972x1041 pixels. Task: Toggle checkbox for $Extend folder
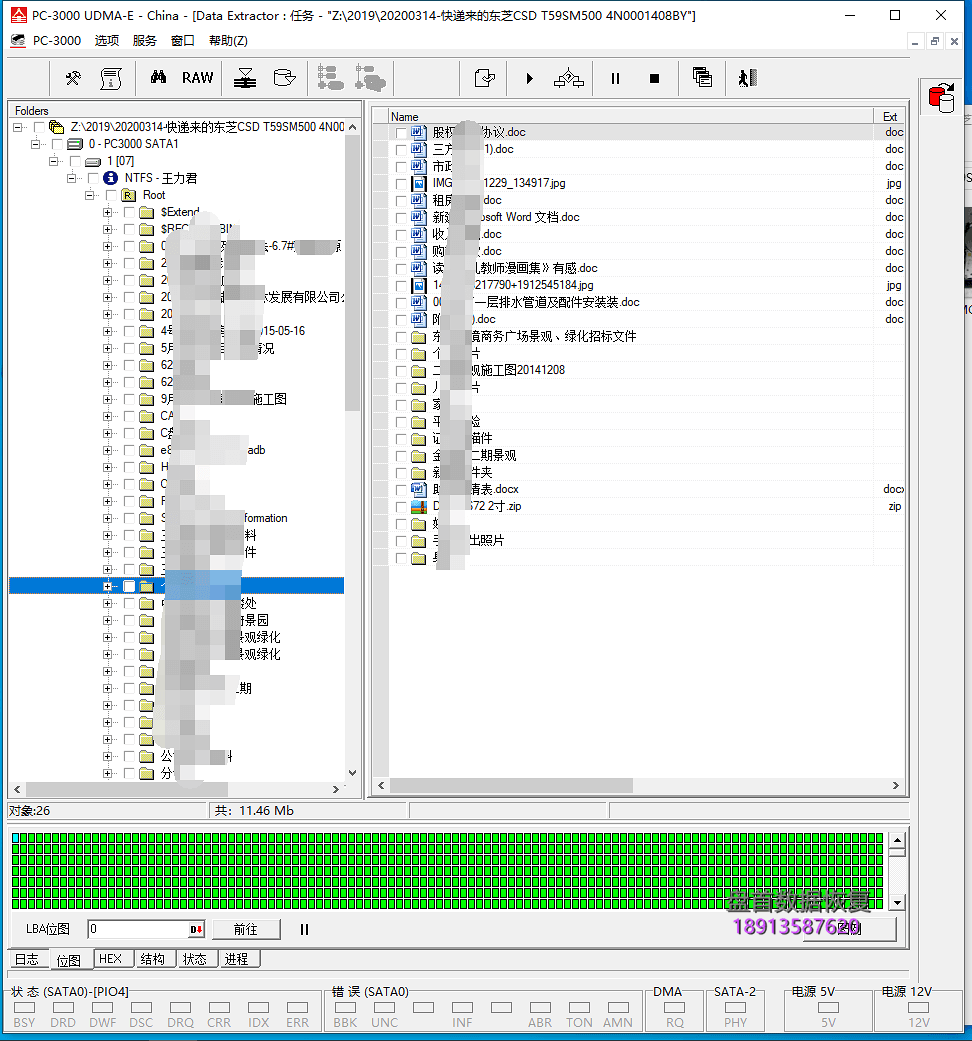pos(129,212)
